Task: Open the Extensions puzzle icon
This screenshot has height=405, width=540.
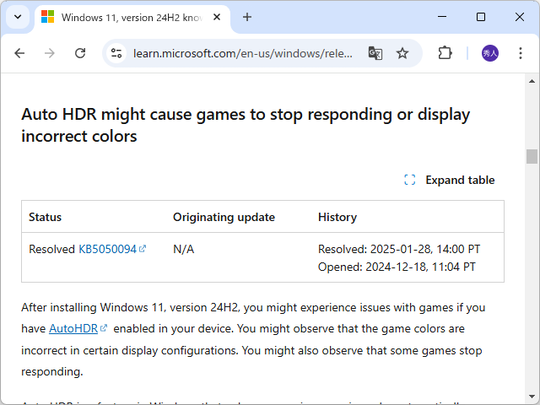Action: coord(445,53)
